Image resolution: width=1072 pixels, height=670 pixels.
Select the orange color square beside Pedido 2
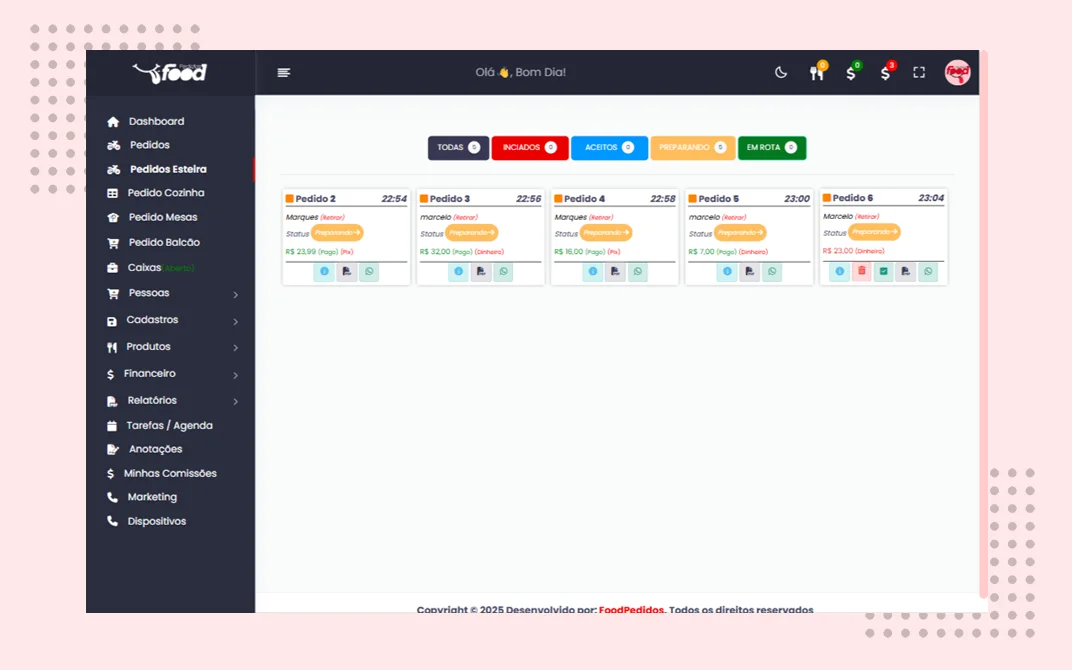coord(290,199)
